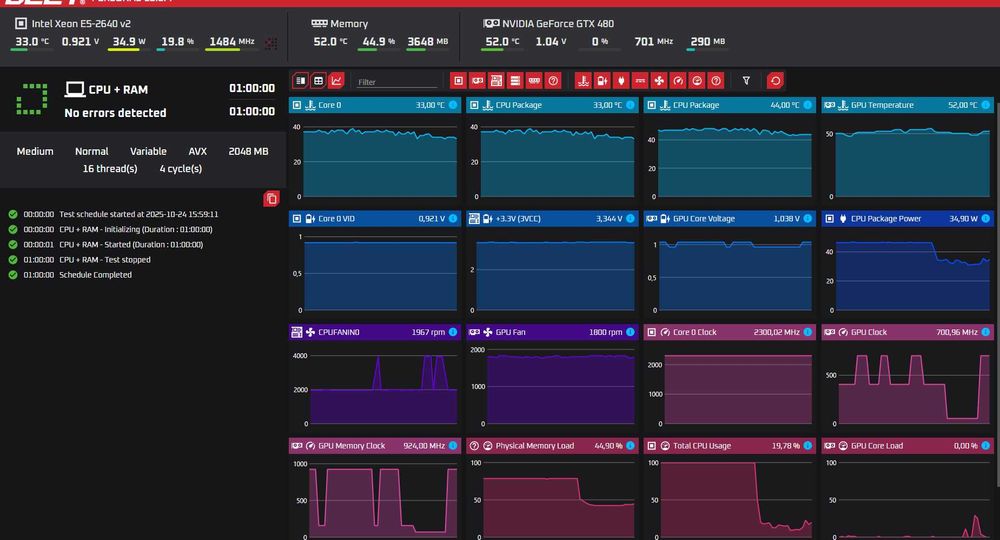Open info for the +3.3V (3VCC) graph
1000x540 pixels.
point(630,219)
